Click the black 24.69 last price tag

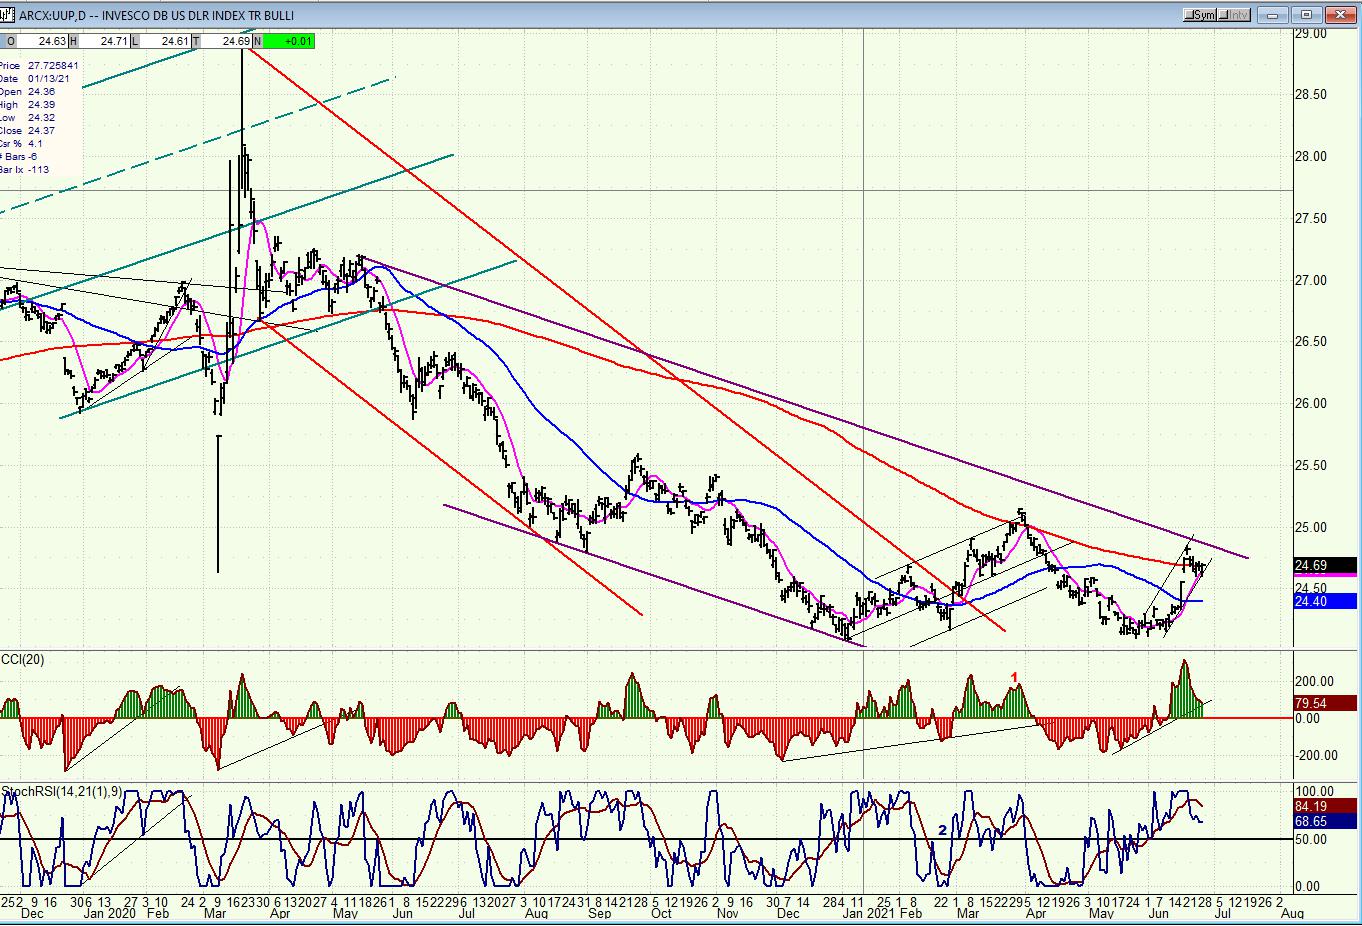[x=1325, y=566]
